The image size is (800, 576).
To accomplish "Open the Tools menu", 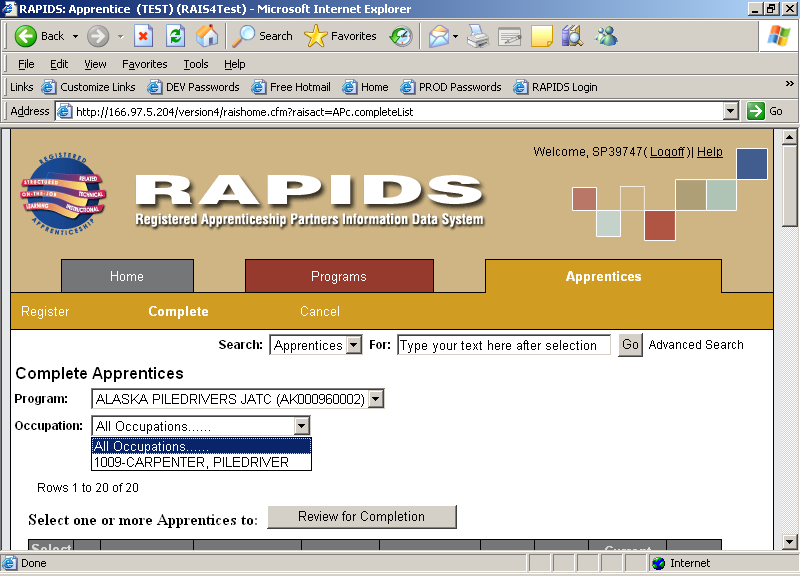I will (x=196, y=64).
